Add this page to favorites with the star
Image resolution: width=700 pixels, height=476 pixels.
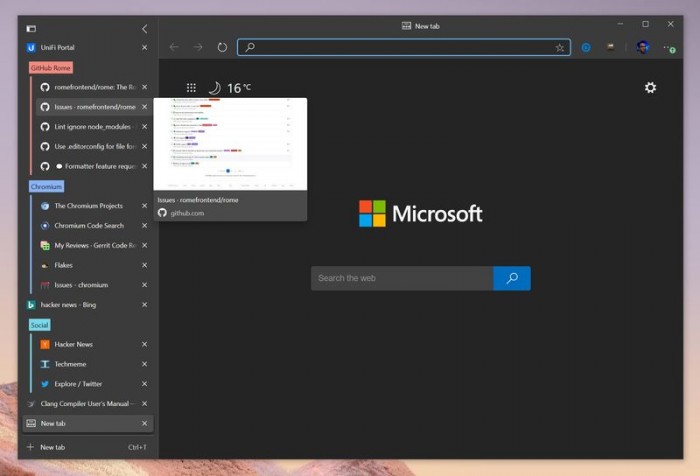(x=560, y=47)
